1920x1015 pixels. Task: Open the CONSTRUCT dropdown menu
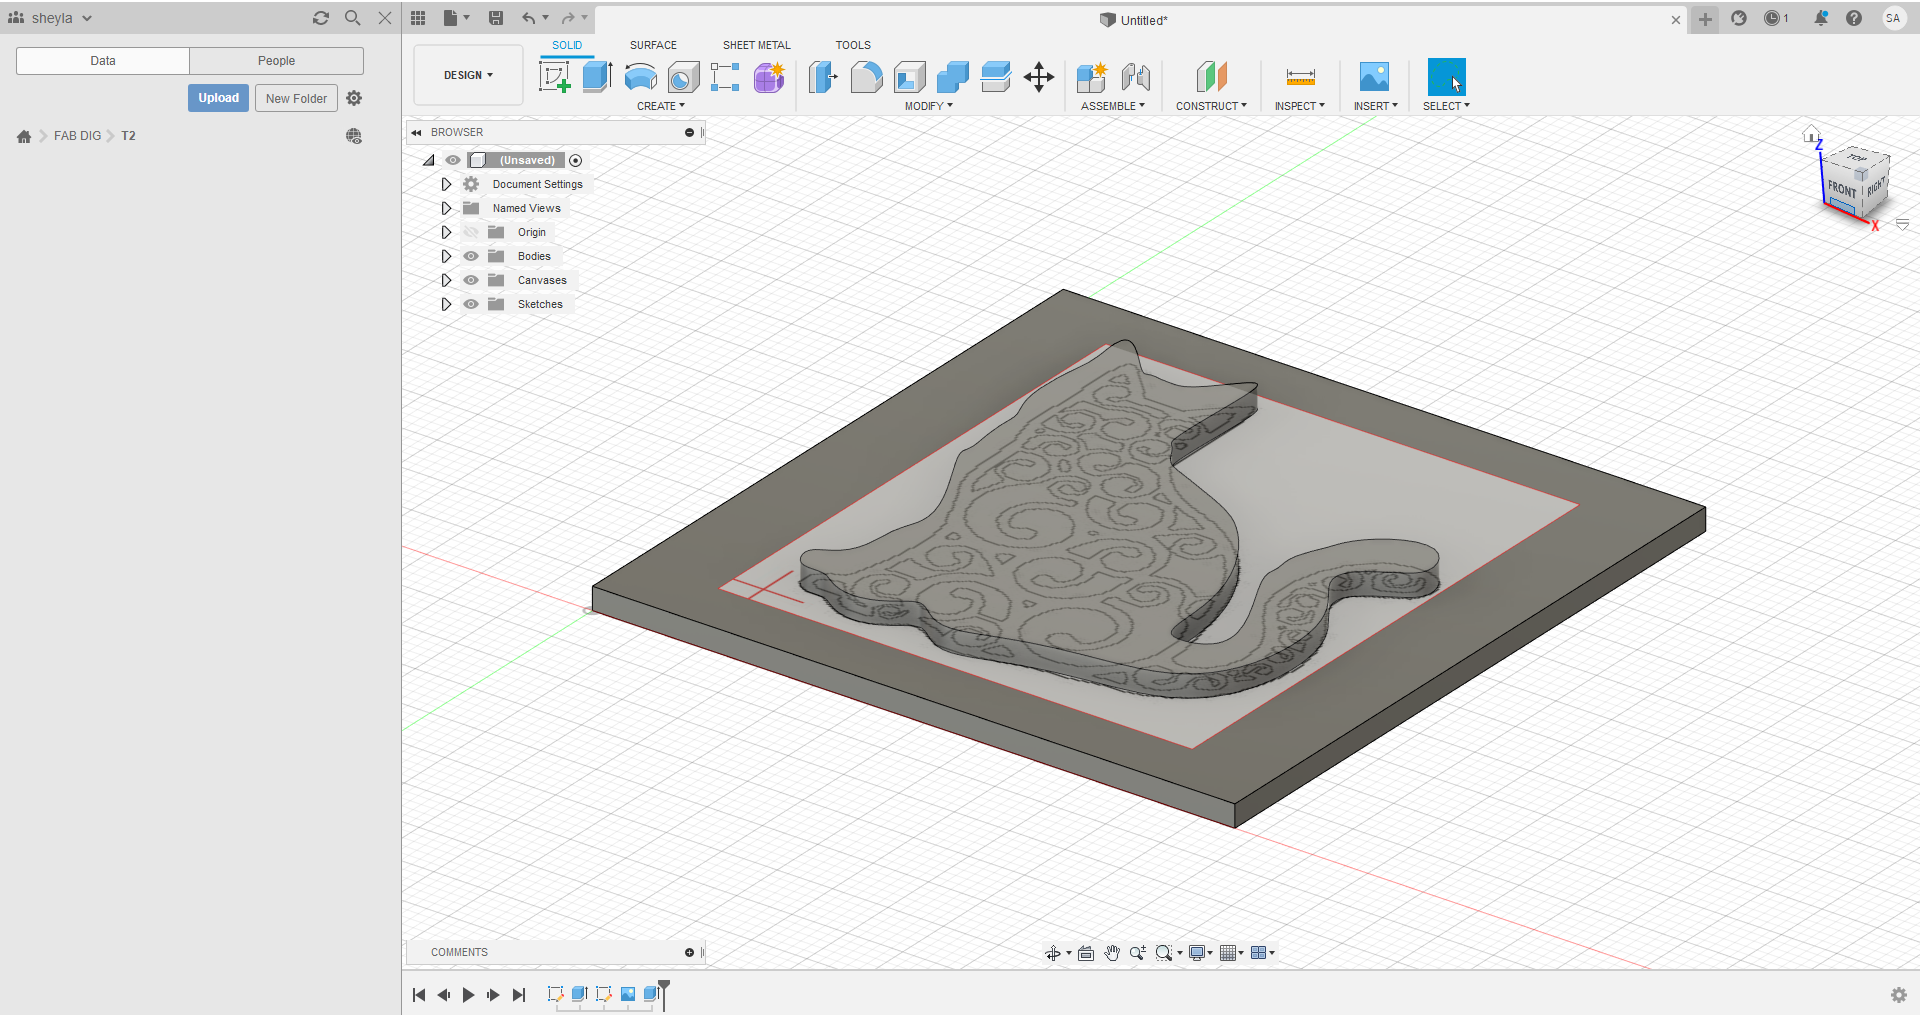tap(1211, 106)
